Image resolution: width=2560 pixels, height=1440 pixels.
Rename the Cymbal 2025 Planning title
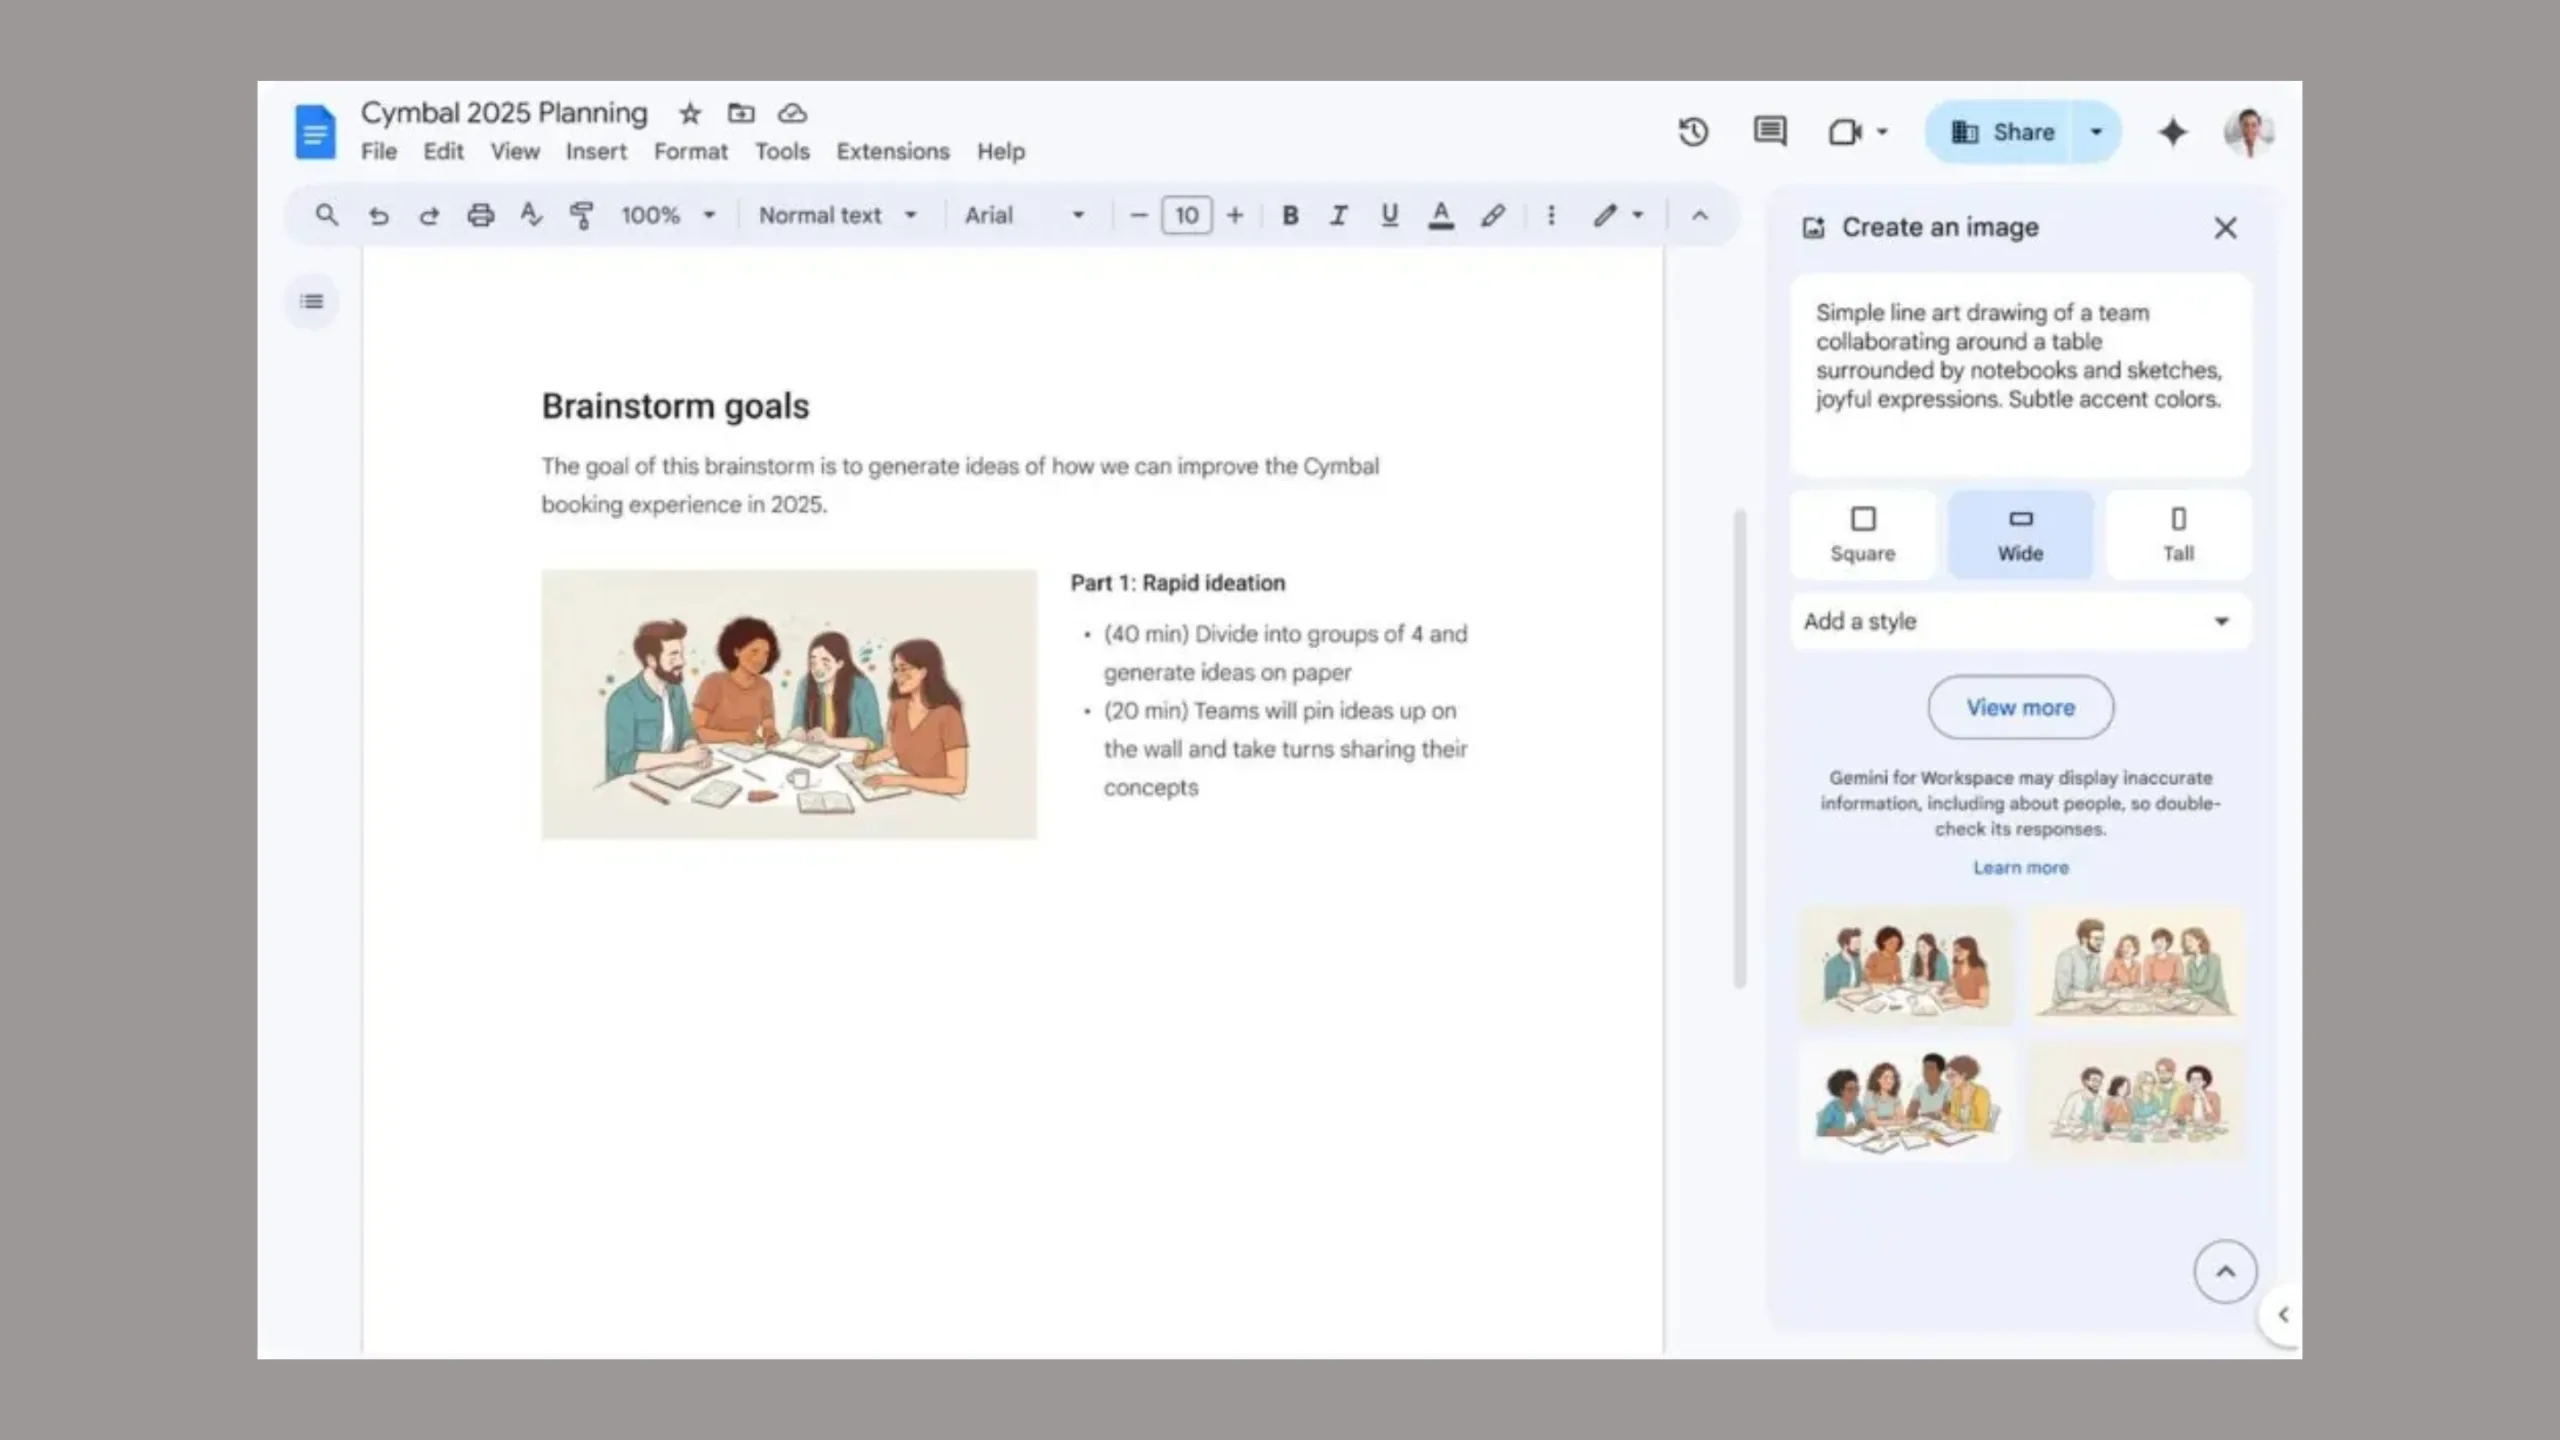pos(504,113)
